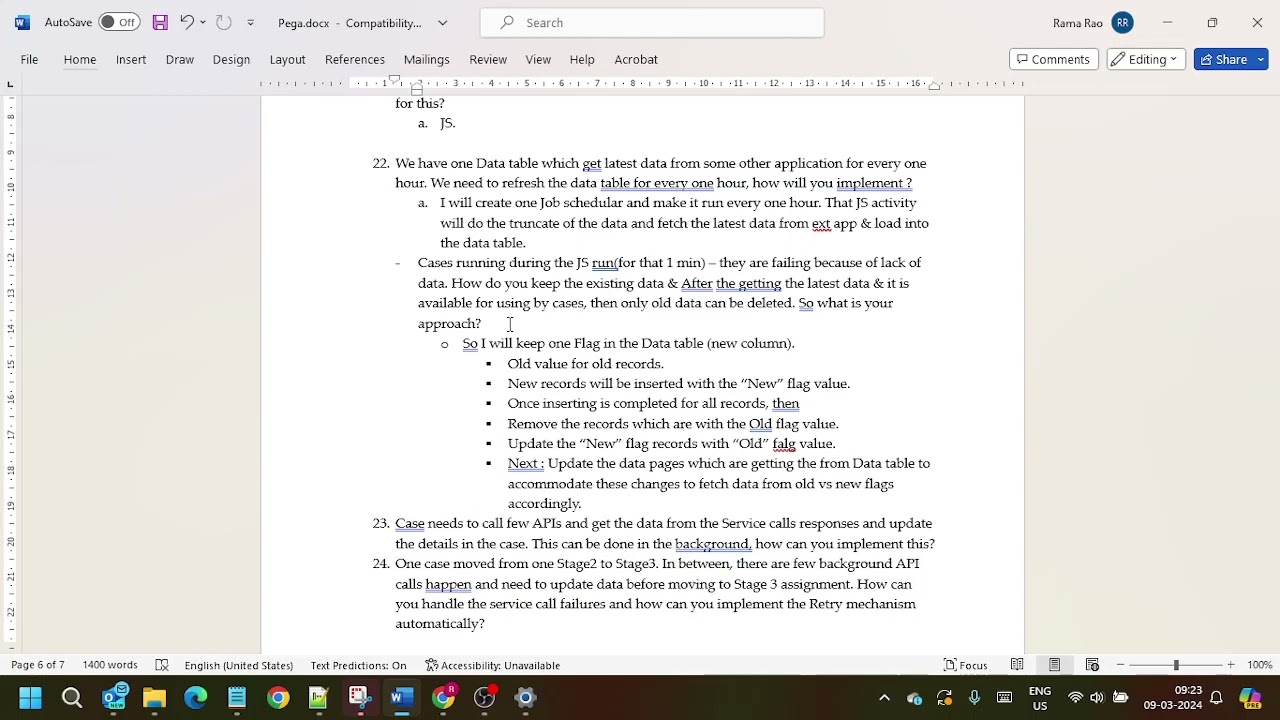Expand the Undo history dropdown arrow

[x=203, y=22]
